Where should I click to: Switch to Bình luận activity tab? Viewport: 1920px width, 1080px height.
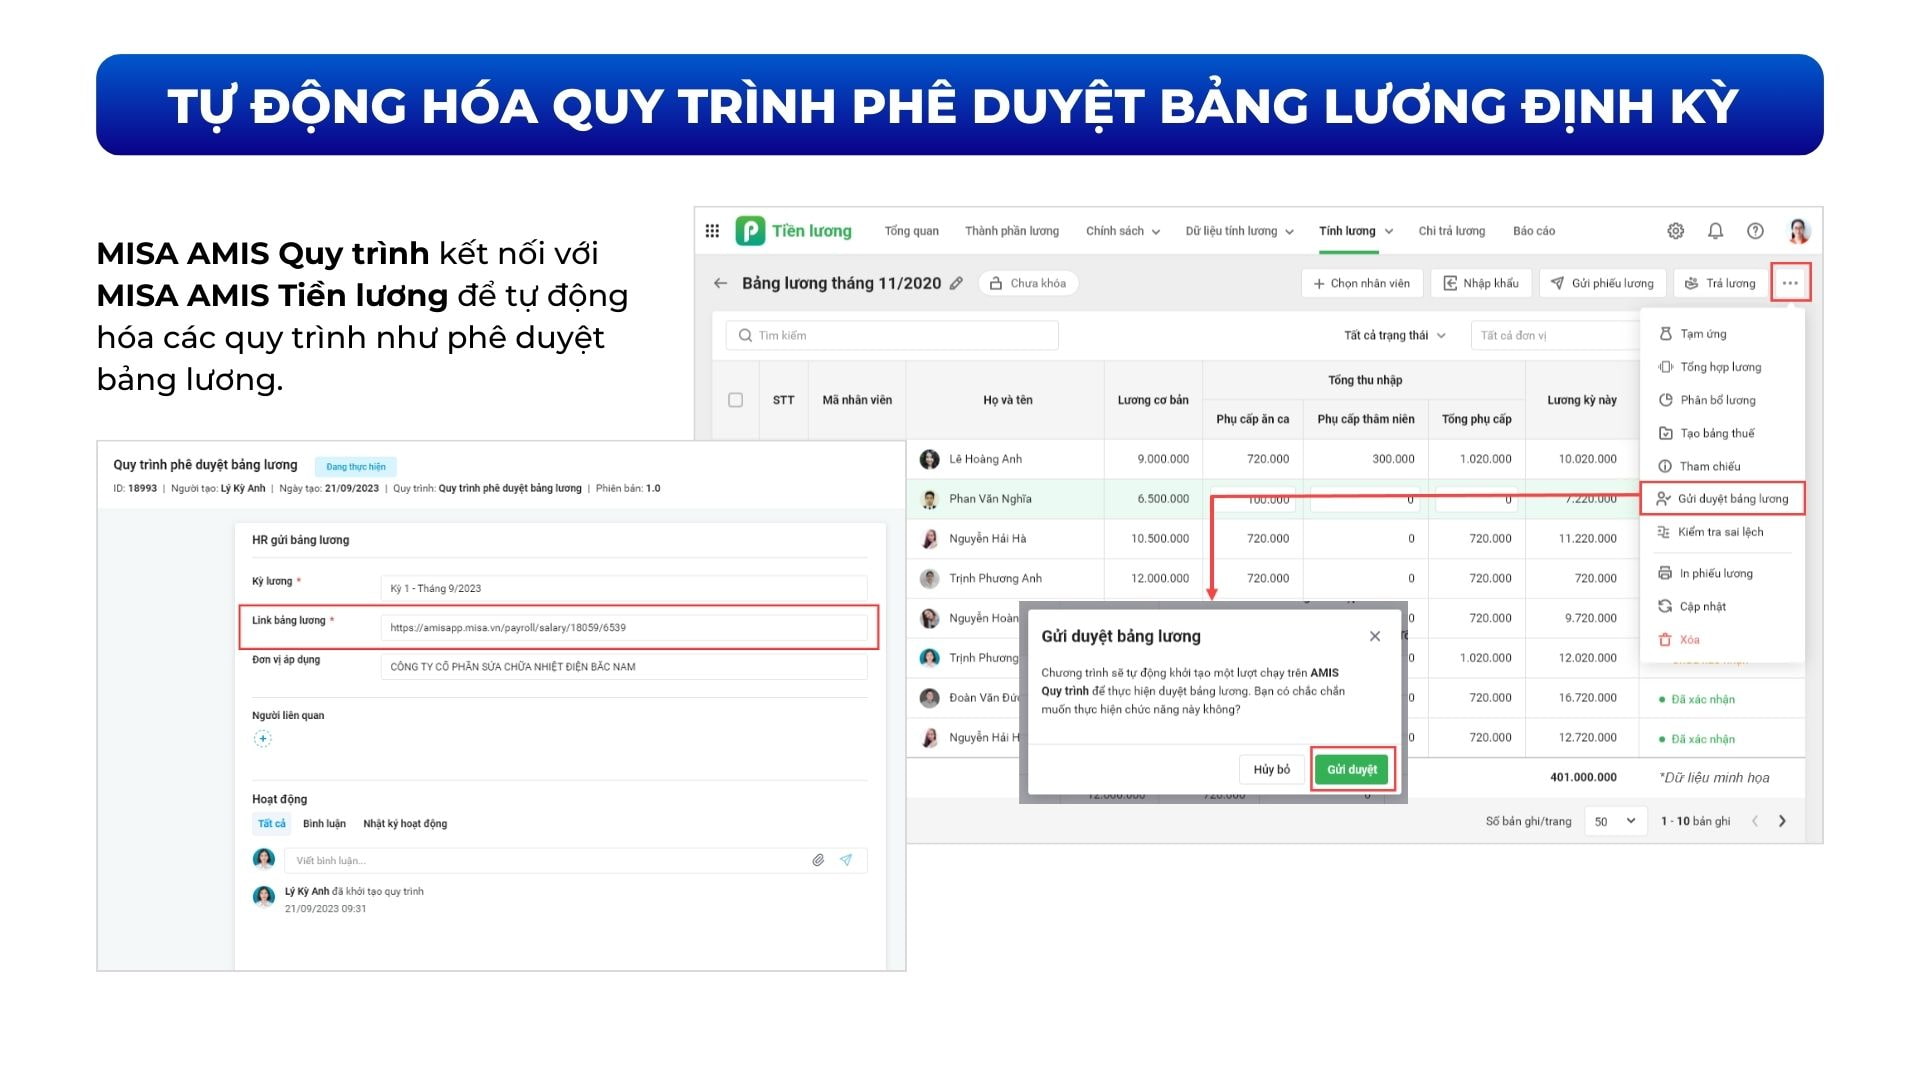coord(324,824)
